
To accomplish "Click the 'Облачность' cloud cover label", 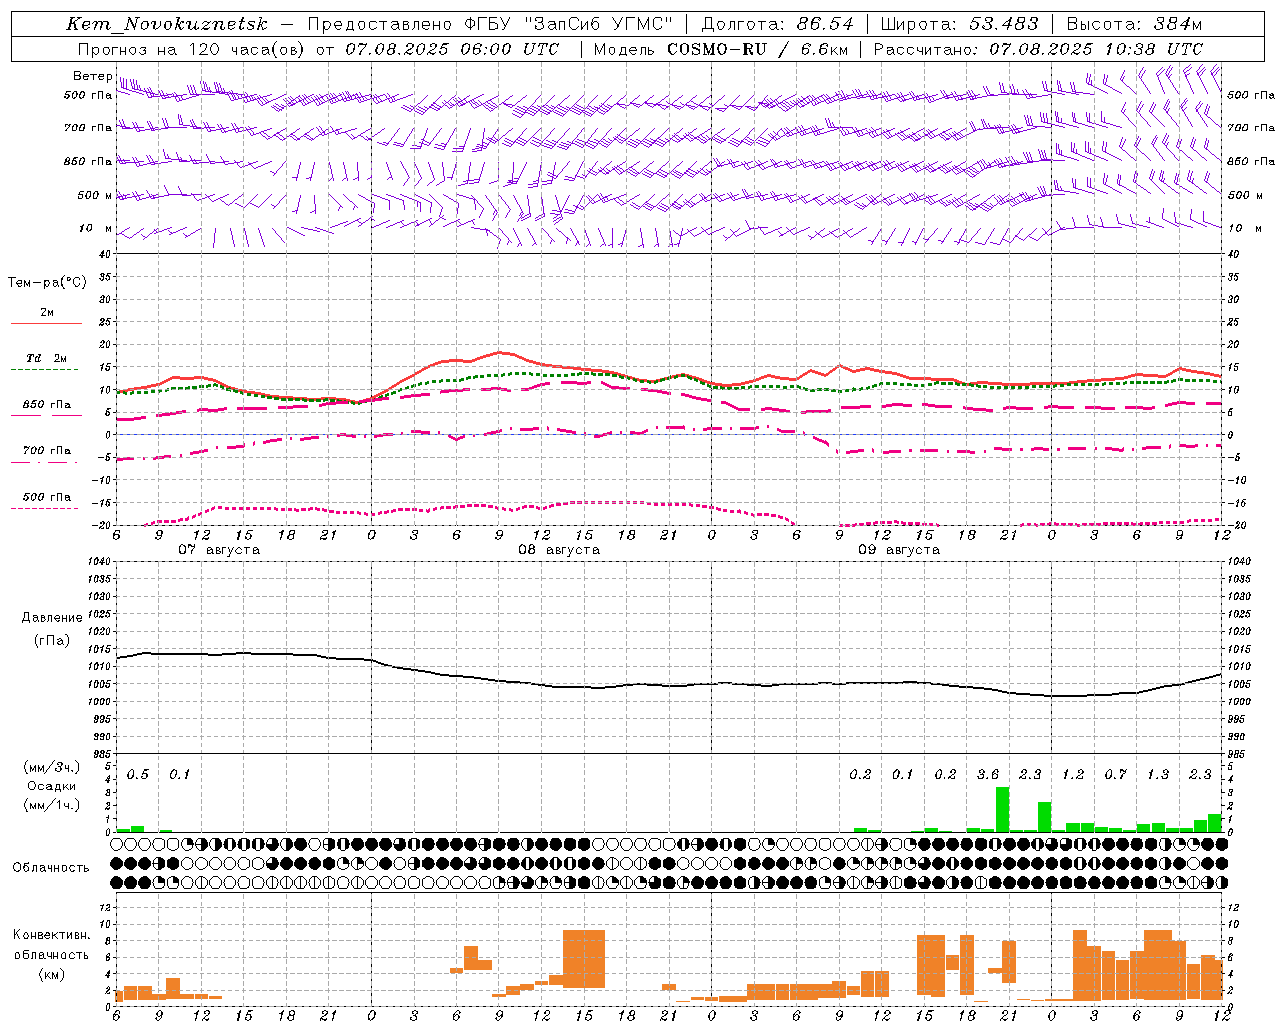I will pyautogui.click(x=51, y=868).
